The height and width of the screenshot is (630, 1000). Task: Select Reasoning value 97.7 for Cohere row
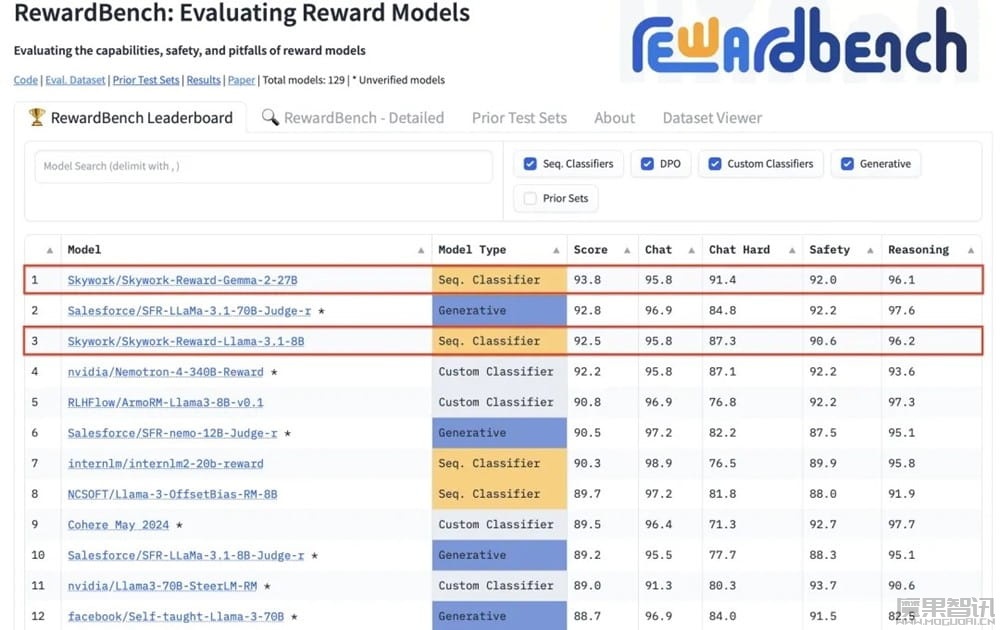[x=902, y=525]
